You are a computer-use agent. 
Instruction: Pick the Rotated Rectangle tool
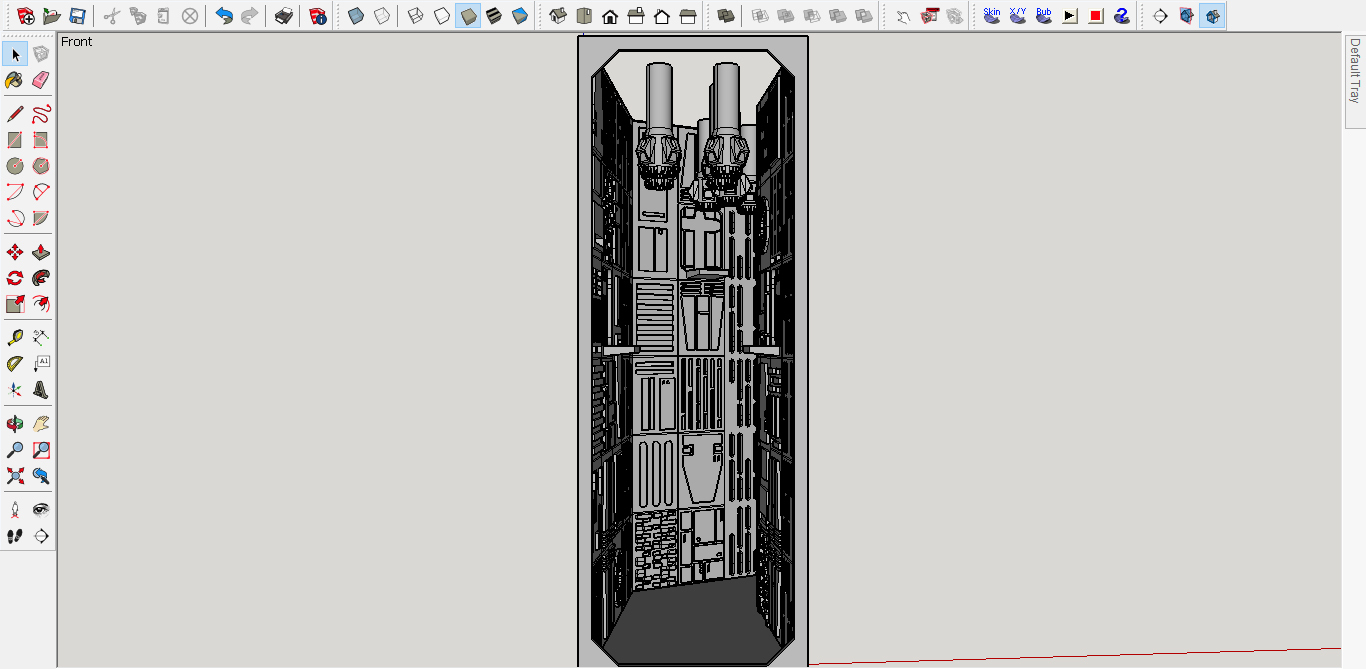pyautogui.click(x=41, y=140)
